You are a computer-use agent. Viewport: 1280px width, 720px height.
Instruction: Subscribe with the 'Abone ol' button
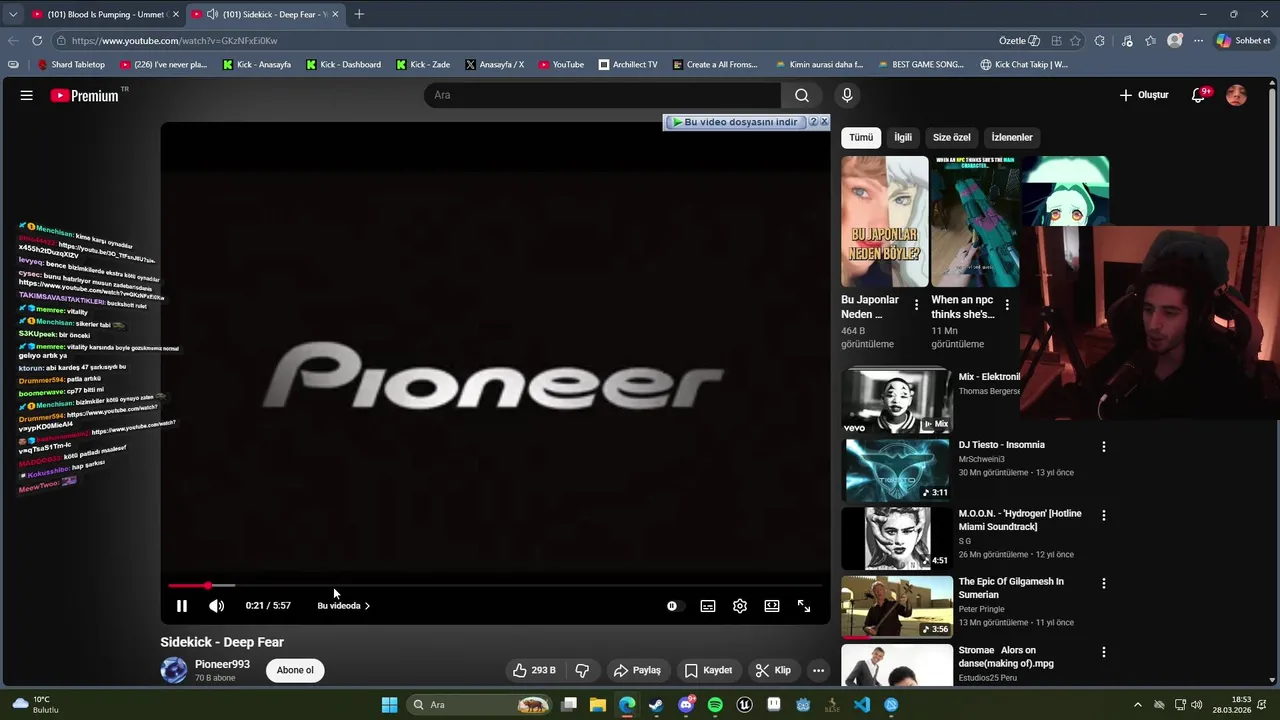[295, 670]
